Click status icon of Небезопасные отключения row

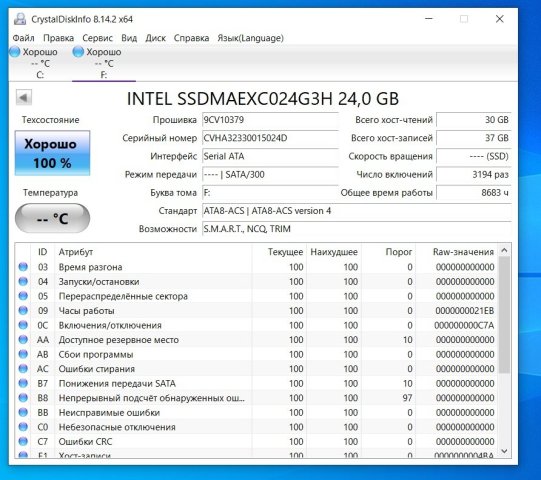(x=23, y=427)
